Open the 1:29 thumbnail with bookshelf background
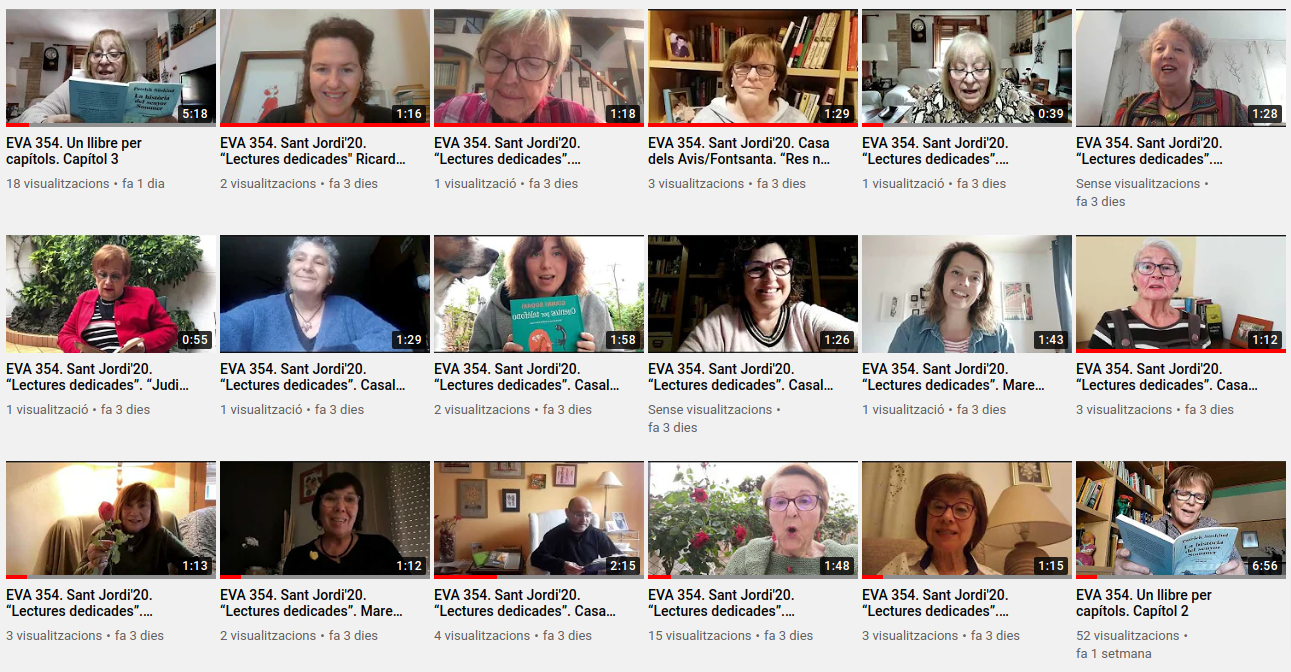This screenshot has width=1291, height=672. click(x=753, y=67)
